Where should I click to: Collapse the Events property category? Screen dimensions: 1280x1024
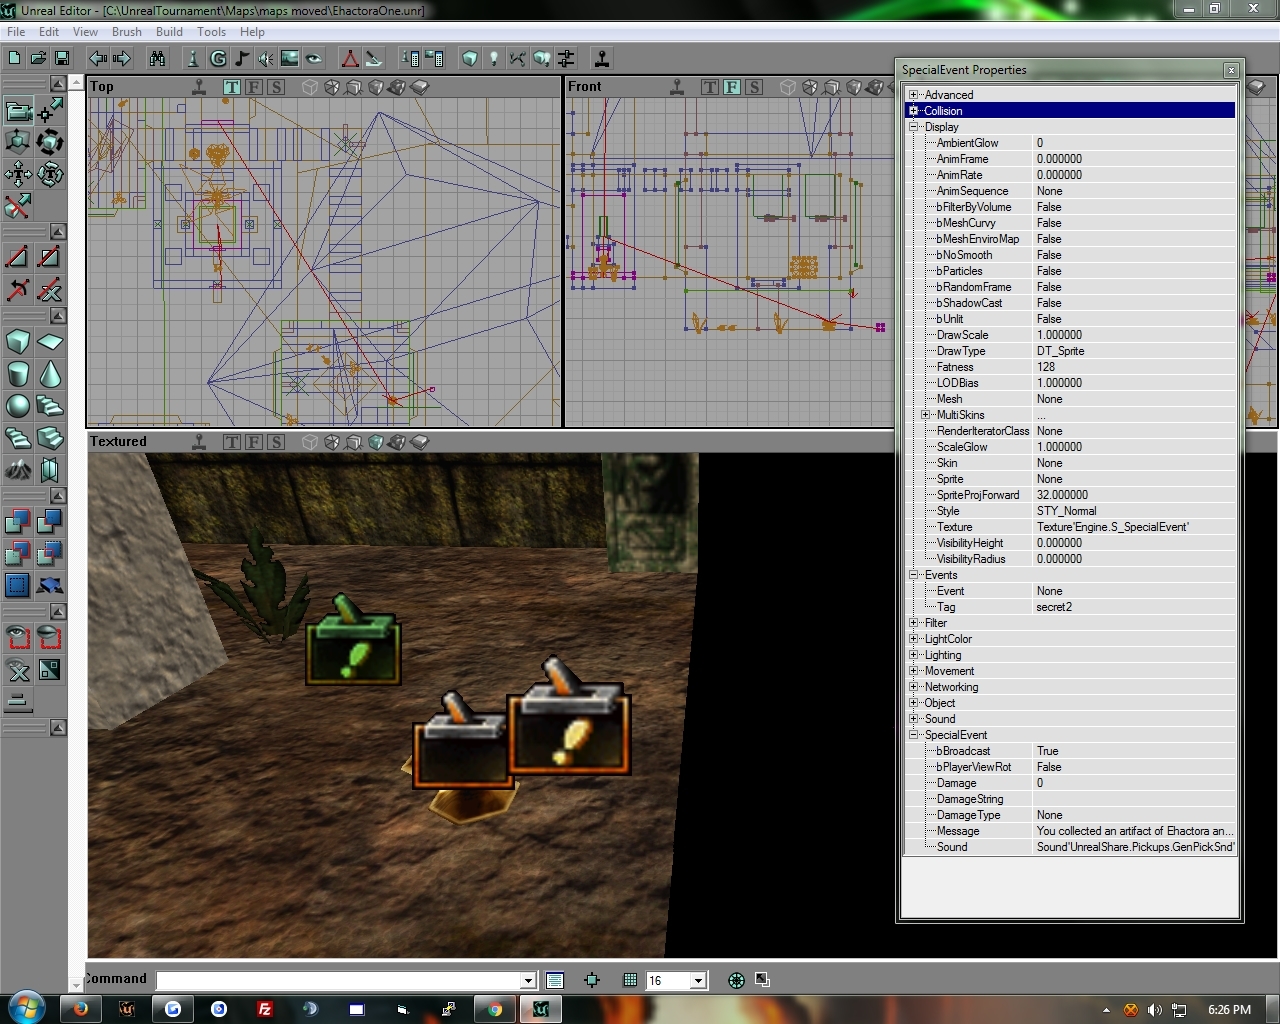pos(913,575)
